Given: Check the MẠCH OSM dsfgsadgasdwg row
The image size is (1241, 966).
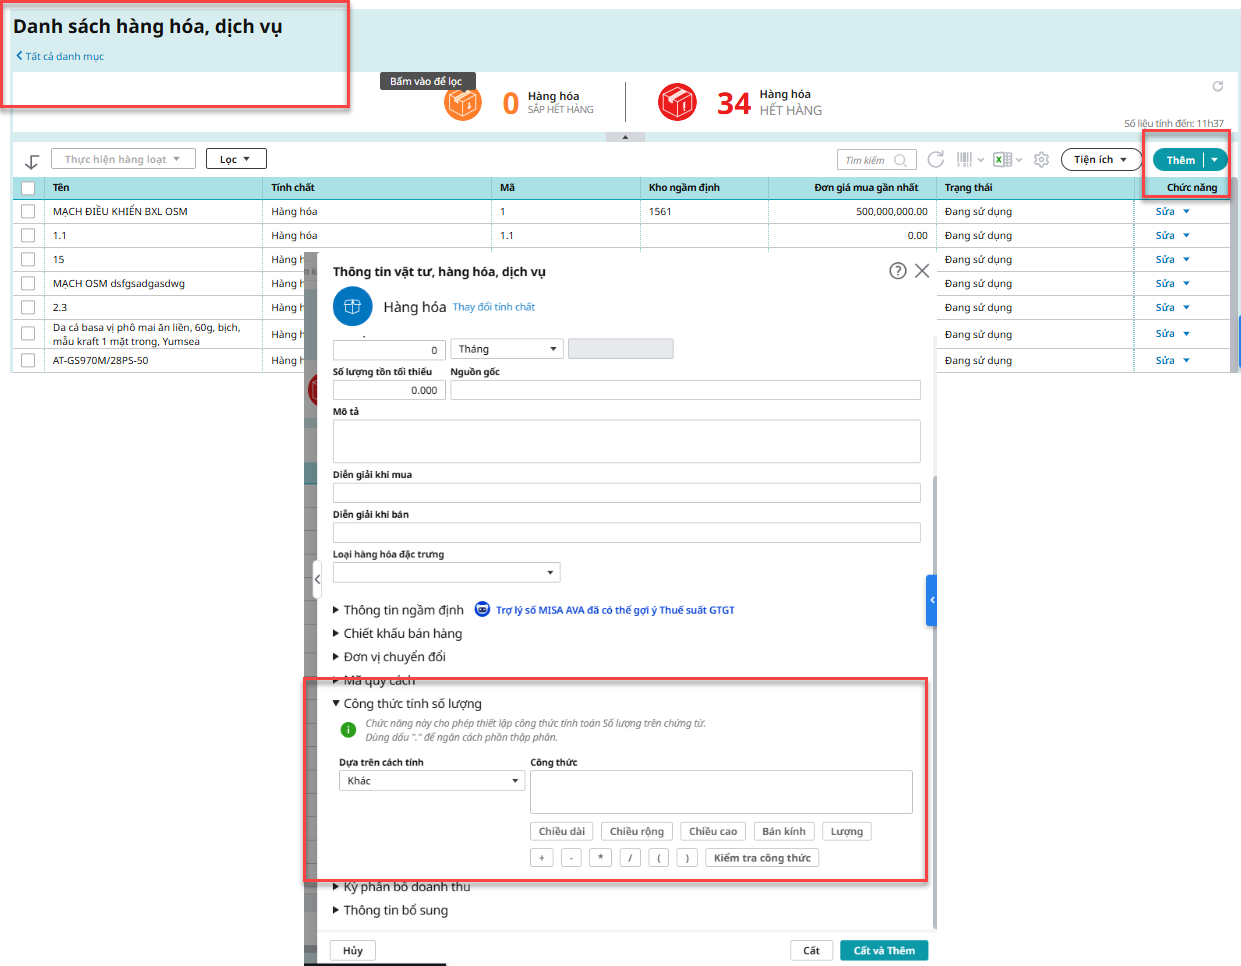Looking at the screenshot, I should click(x=28, y=283).
